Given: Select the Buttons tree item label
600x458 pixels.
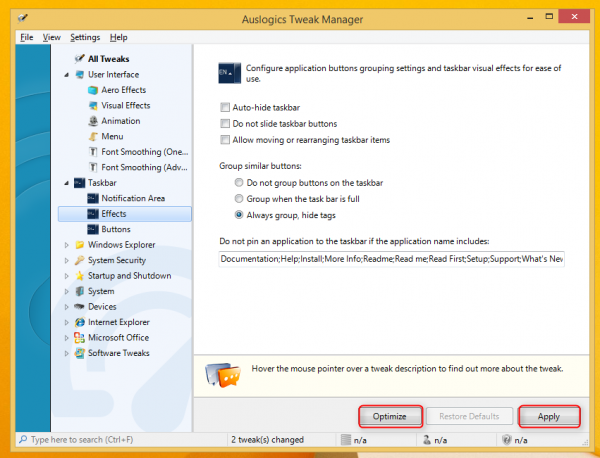Looking at the screenshot, I should coord(116,229).
